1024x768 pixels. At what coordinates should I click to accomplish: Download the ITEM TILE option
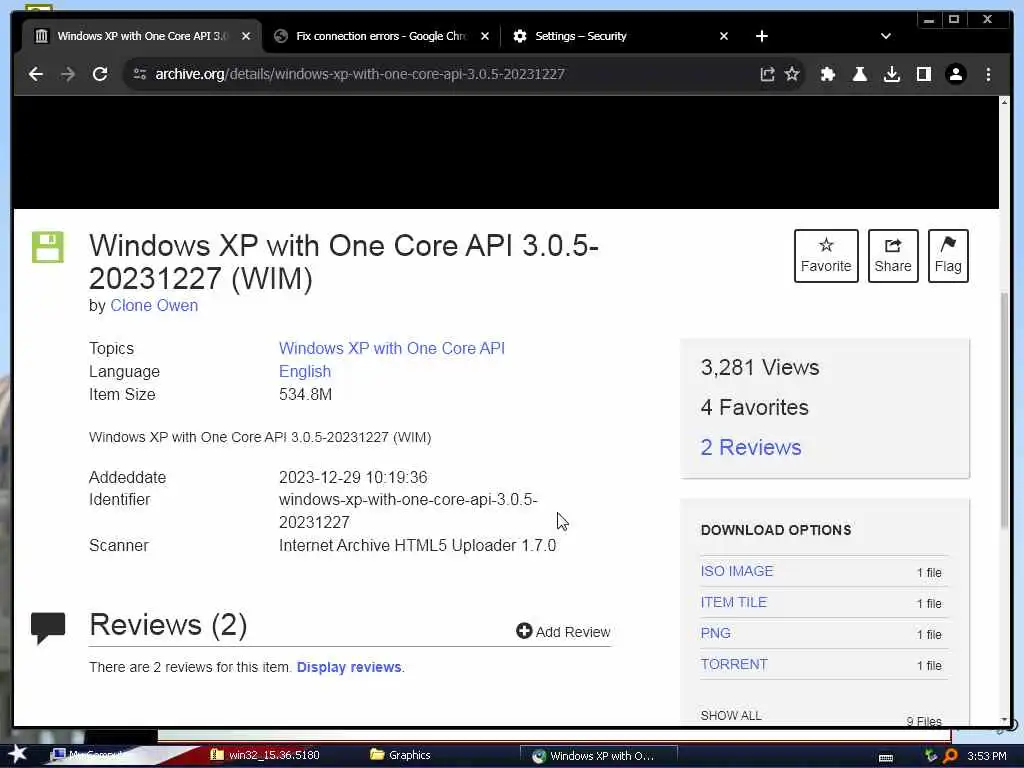coord(733,602)
